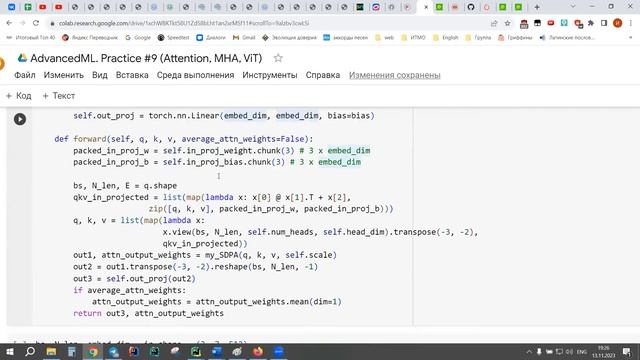Viewport: 640px width, 360px height.
Task: Open the Вставка menu
Action: [132, 75]
